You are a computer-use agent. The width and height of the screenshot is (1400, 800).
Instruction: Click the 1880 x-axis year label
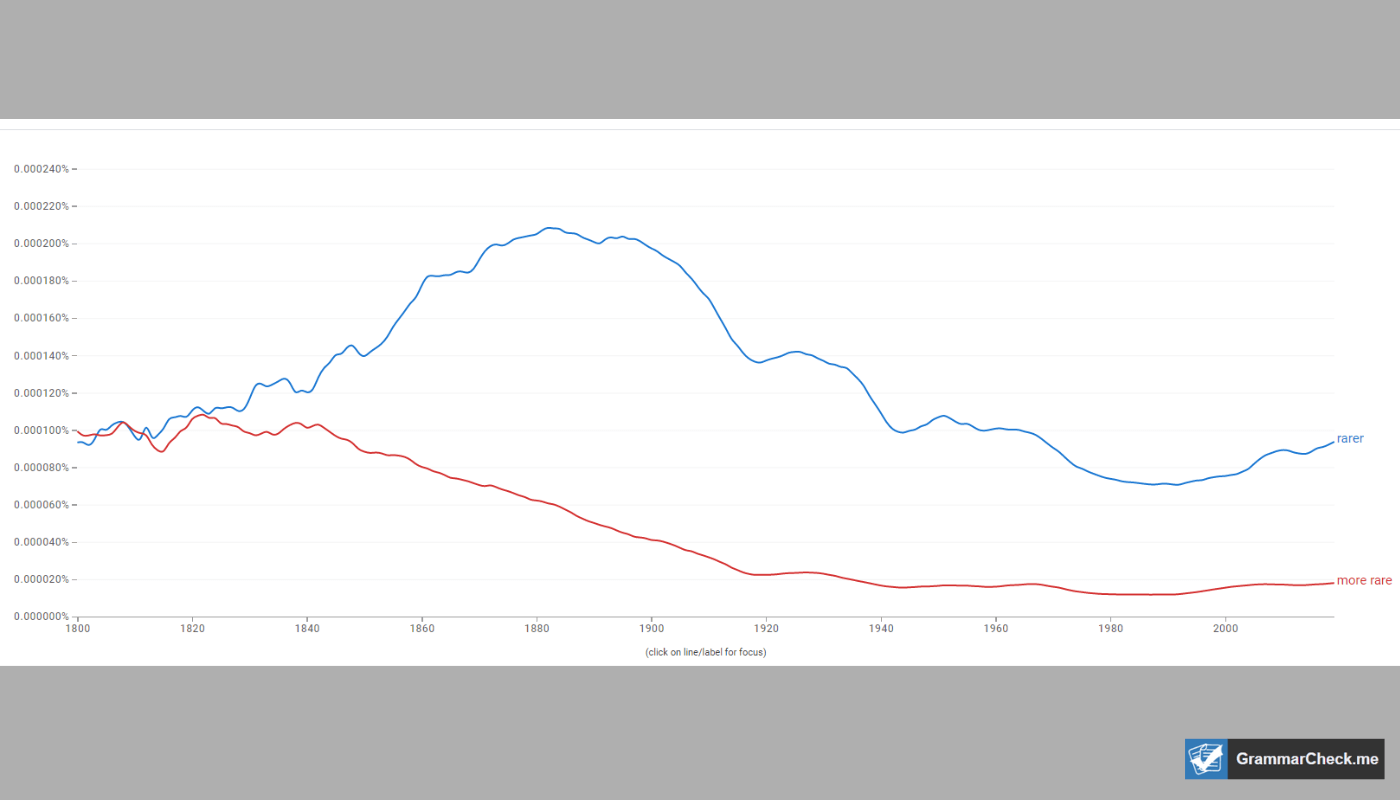pyautogui.click(x=537, y=629)
